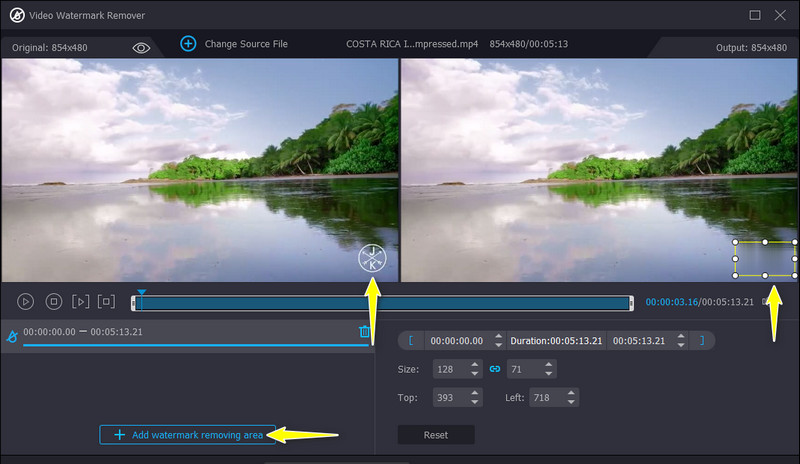This screenshot has width=800, height=464.
Task: Click the start time input field
Action: tap(456, 341)
